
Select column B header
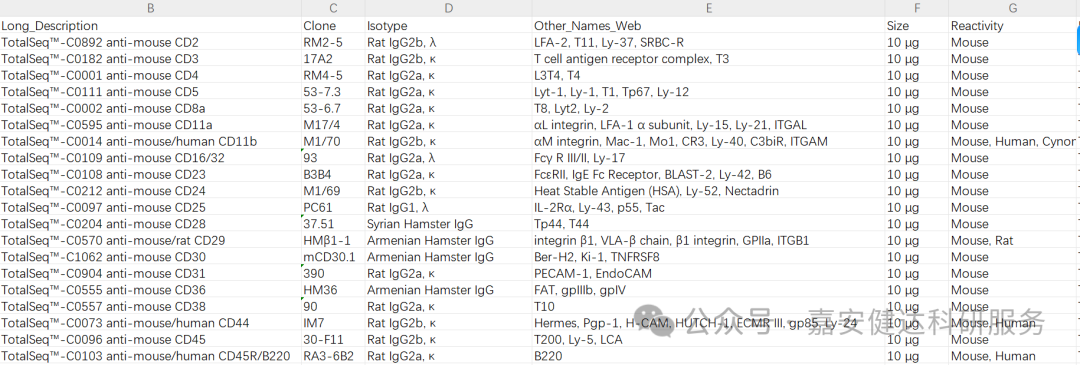point(150,8)
